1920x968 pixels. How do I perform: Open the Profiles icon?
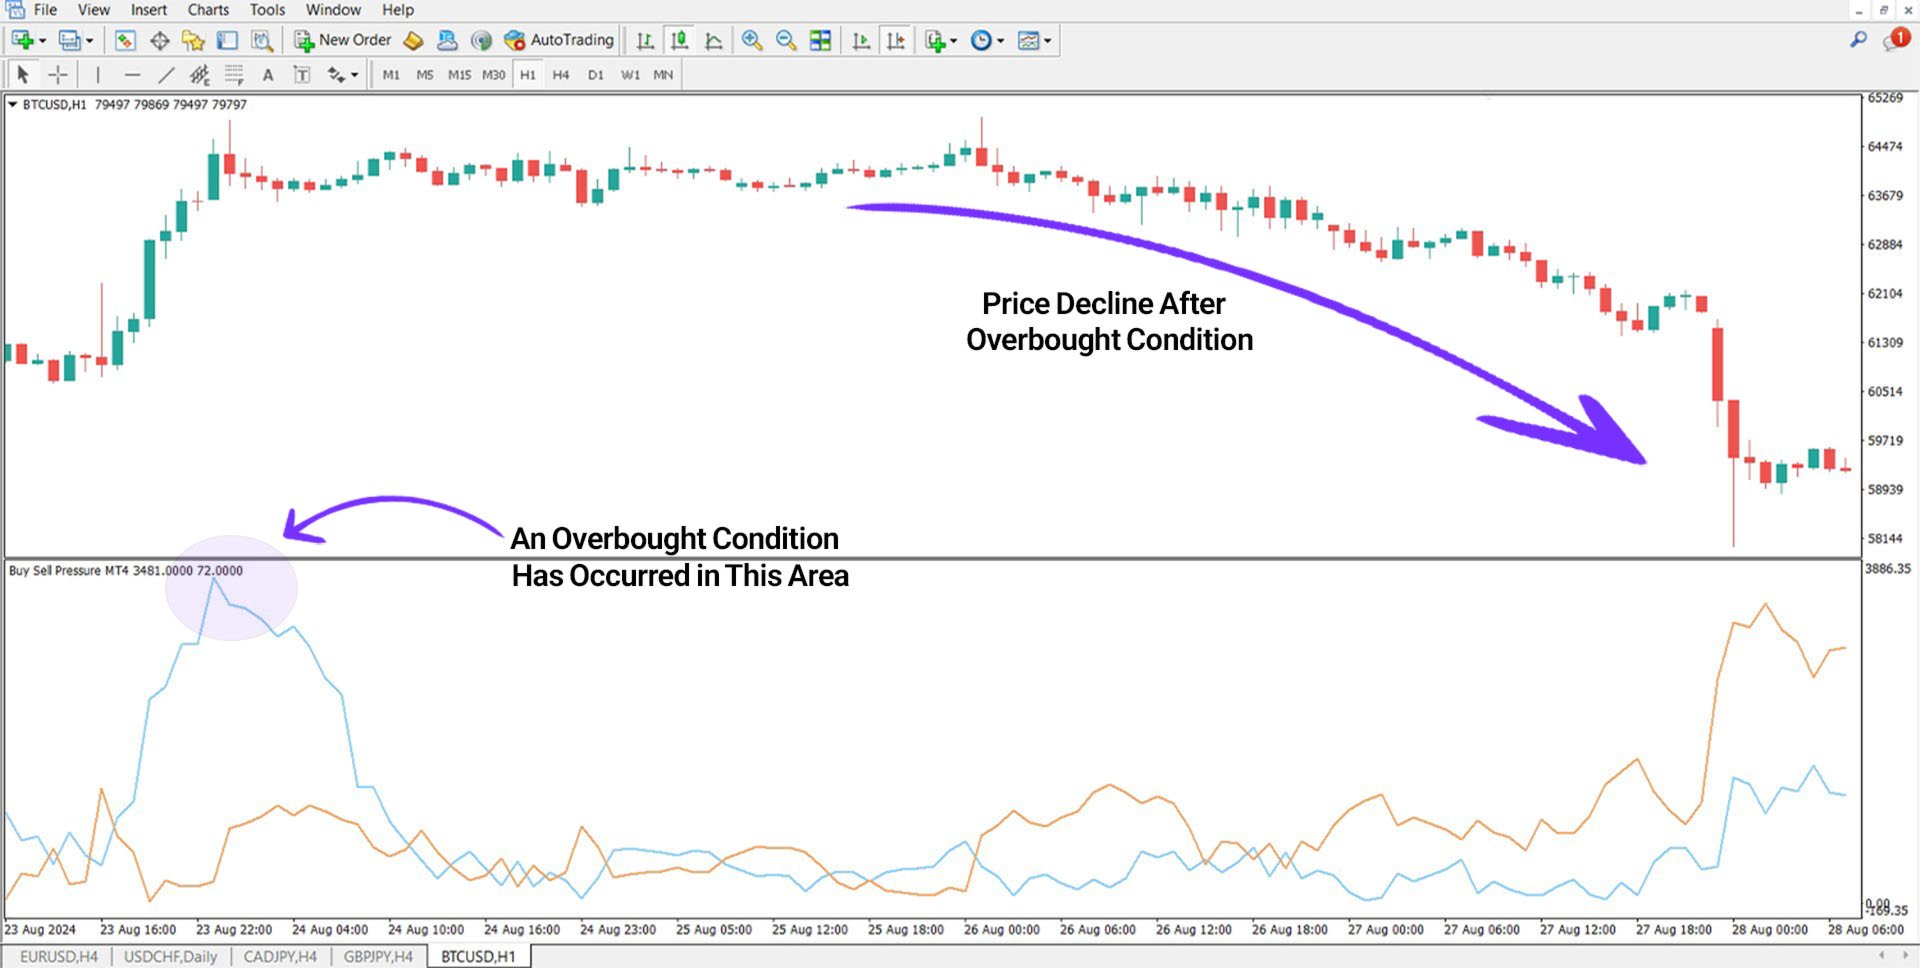(69, 40)
